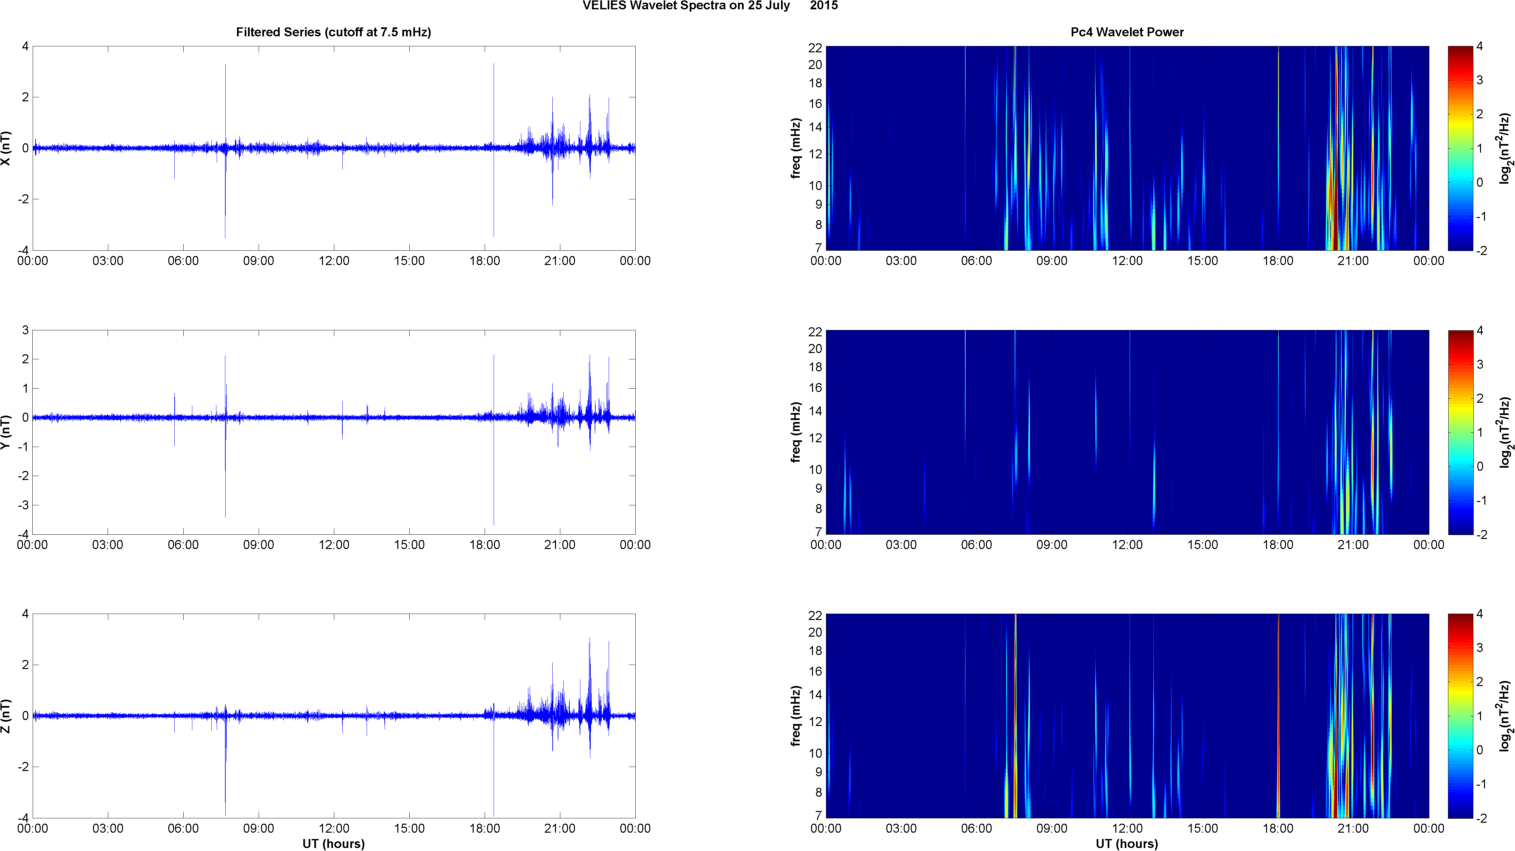Click the X component filtered time series plot

(333, 148)
